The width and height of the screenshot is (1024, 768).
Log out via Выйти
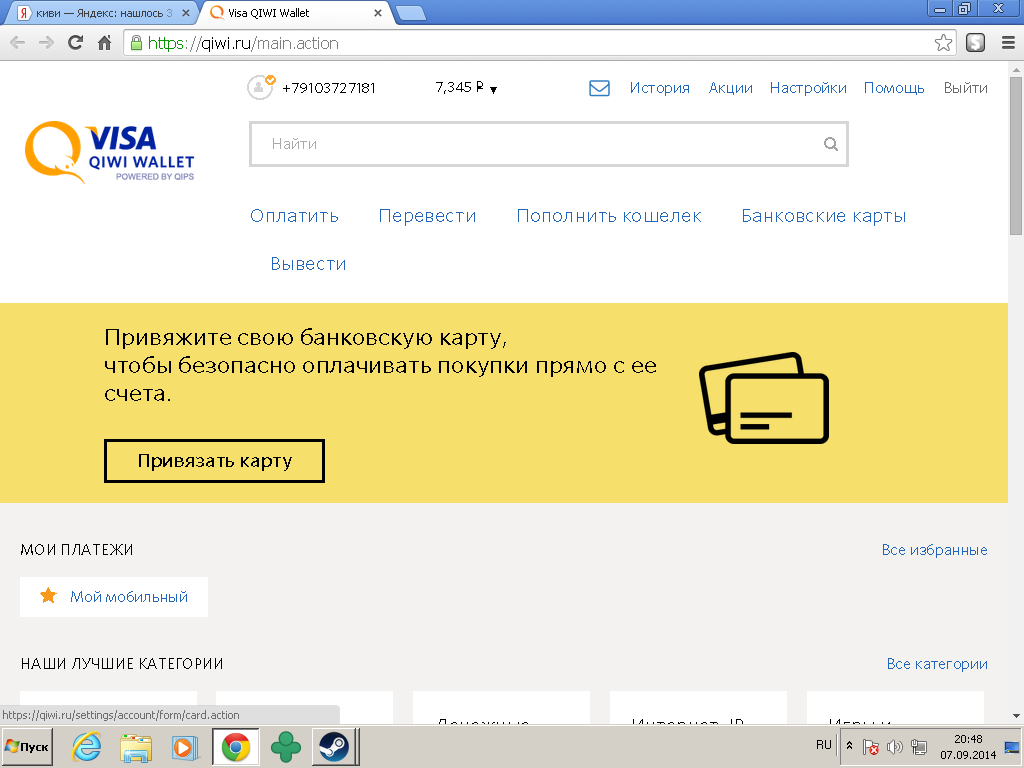965,88
